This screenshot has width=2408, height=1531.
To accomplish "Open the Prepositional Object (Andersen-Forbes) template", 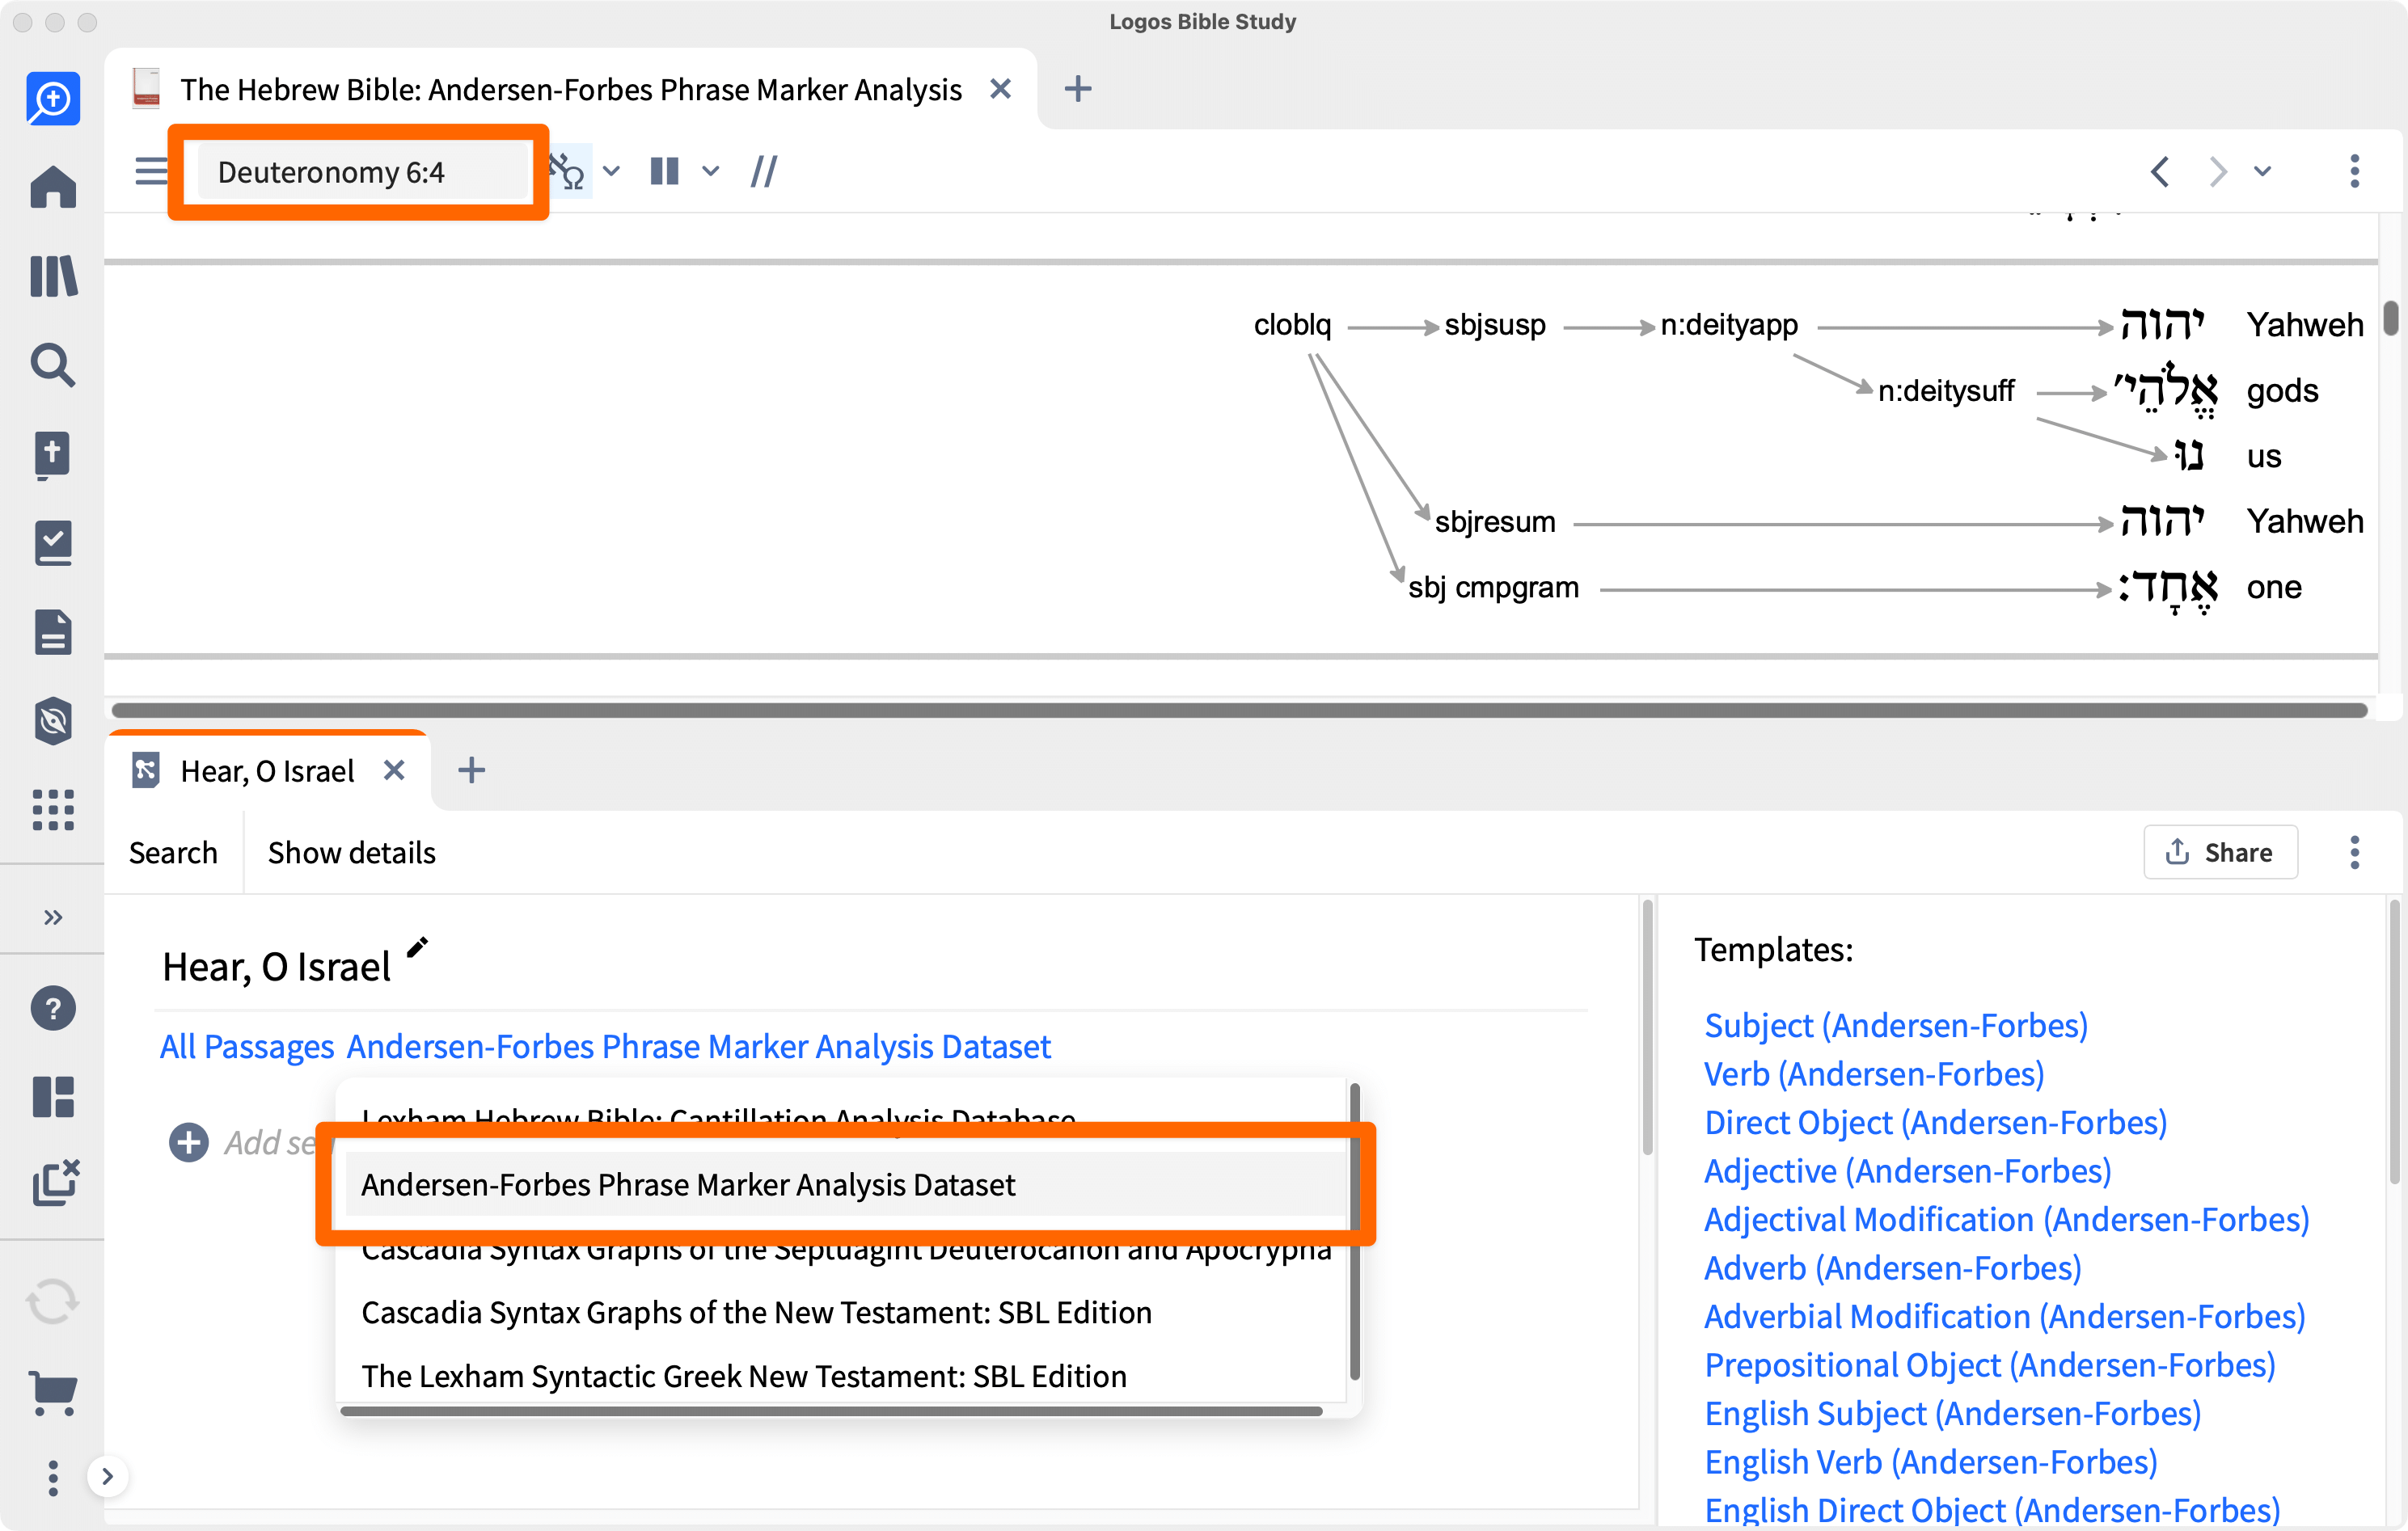I will [x=1989, y=1365].
